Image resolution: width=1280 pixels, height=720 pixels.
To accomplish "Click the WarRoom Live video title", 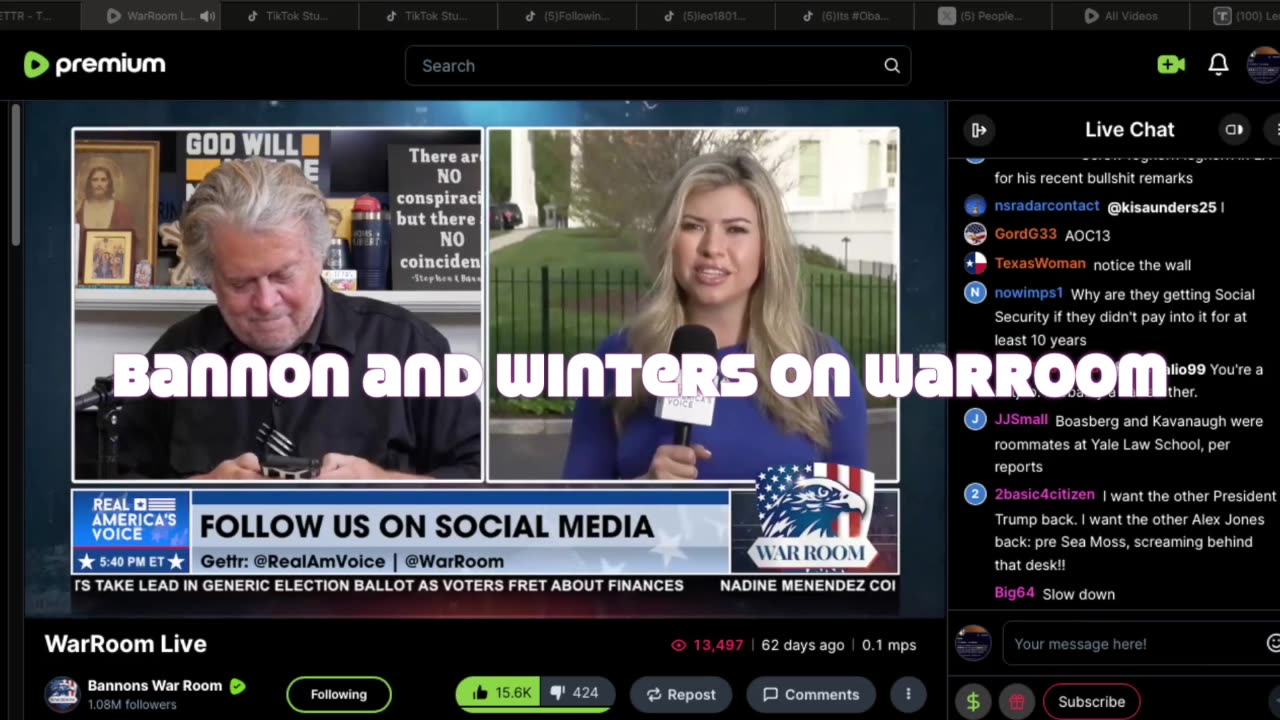I will 125,644.
